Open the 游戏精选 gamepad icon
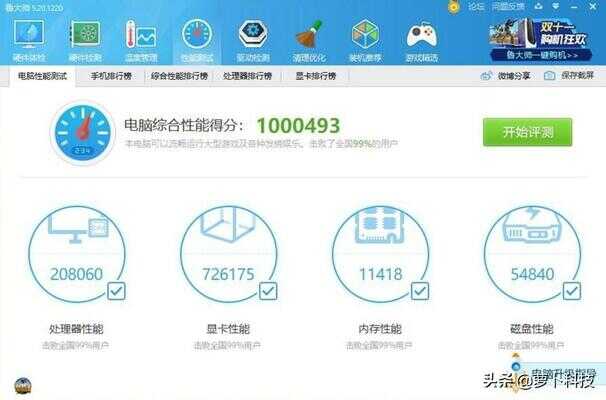 pyautogui.click(x=422, y=35)
